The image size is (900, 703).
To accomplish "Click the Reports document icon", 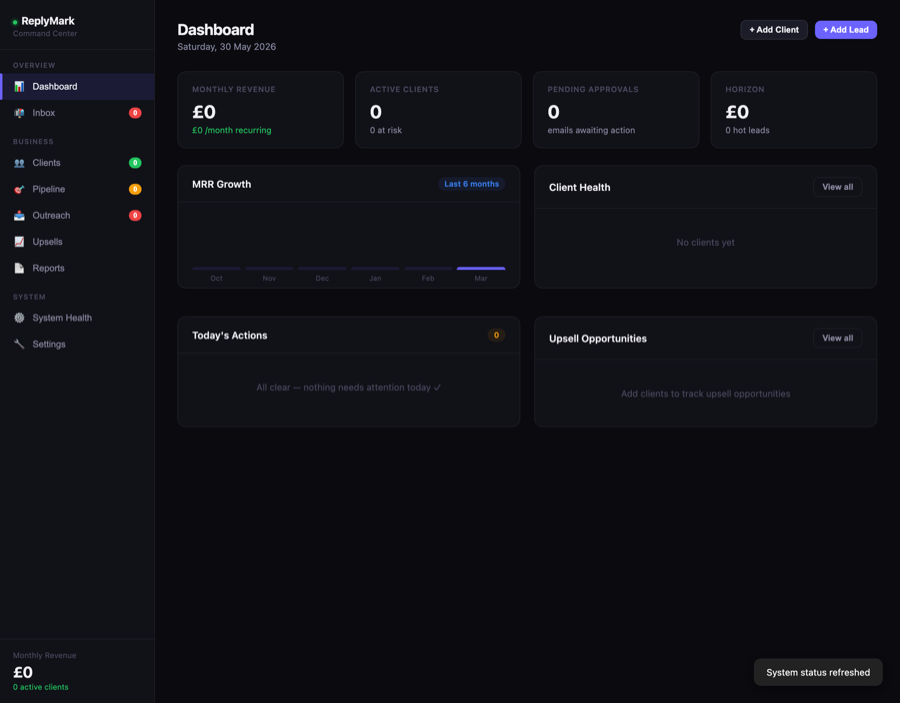I will (x=19, y=268).
